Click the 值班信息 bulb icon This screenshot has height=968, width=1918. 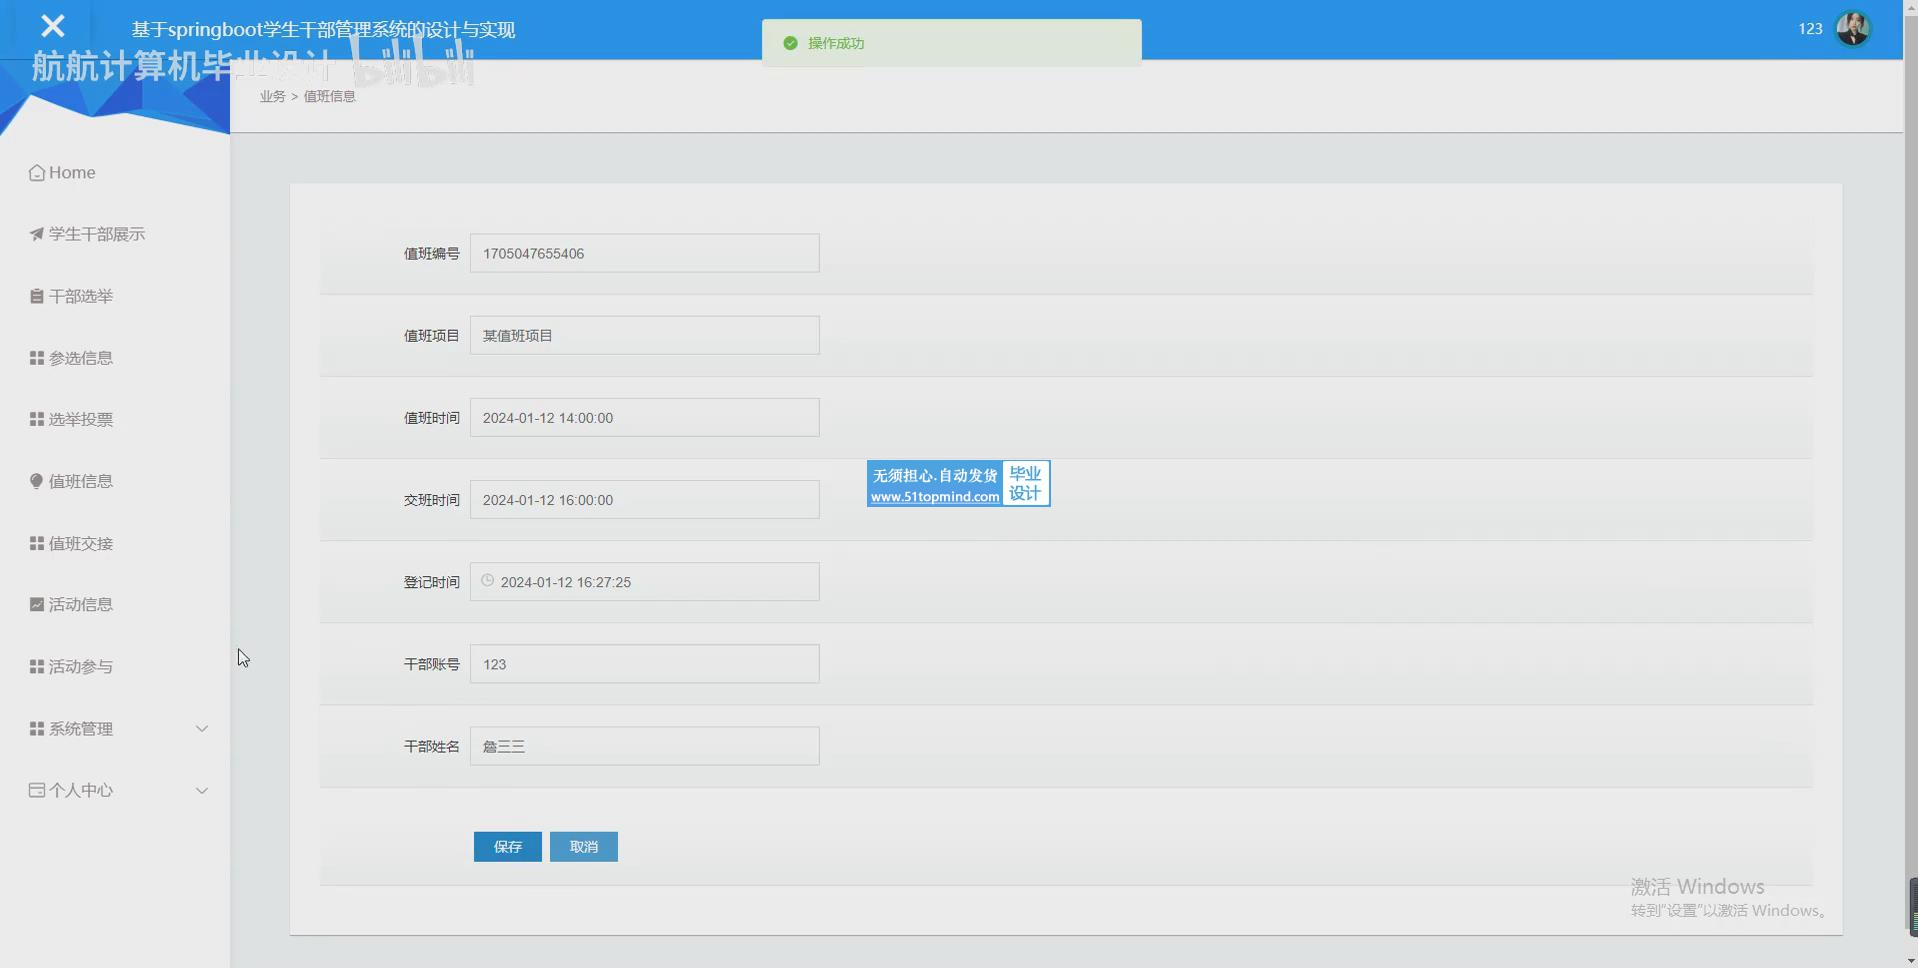tap(37, 481)
